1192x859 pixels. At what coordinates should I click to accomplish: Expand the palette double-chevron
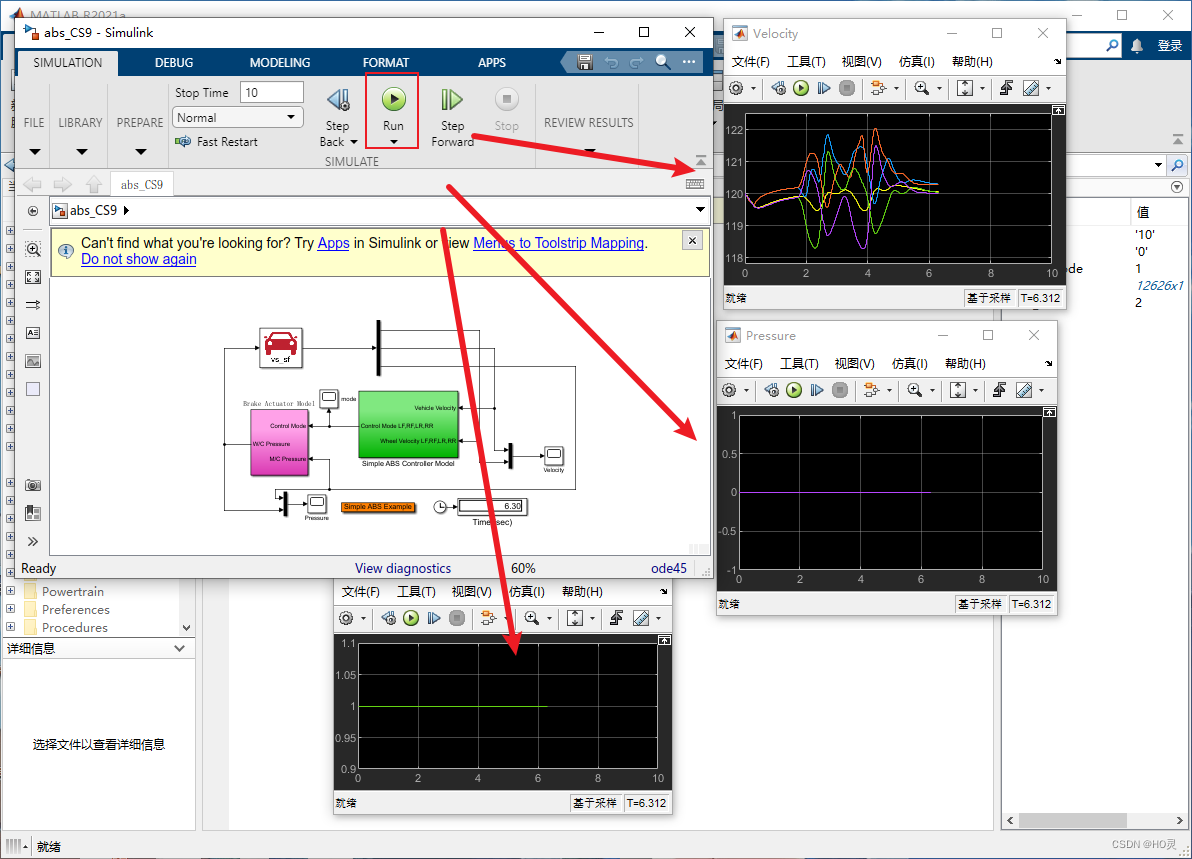point(33,541)
